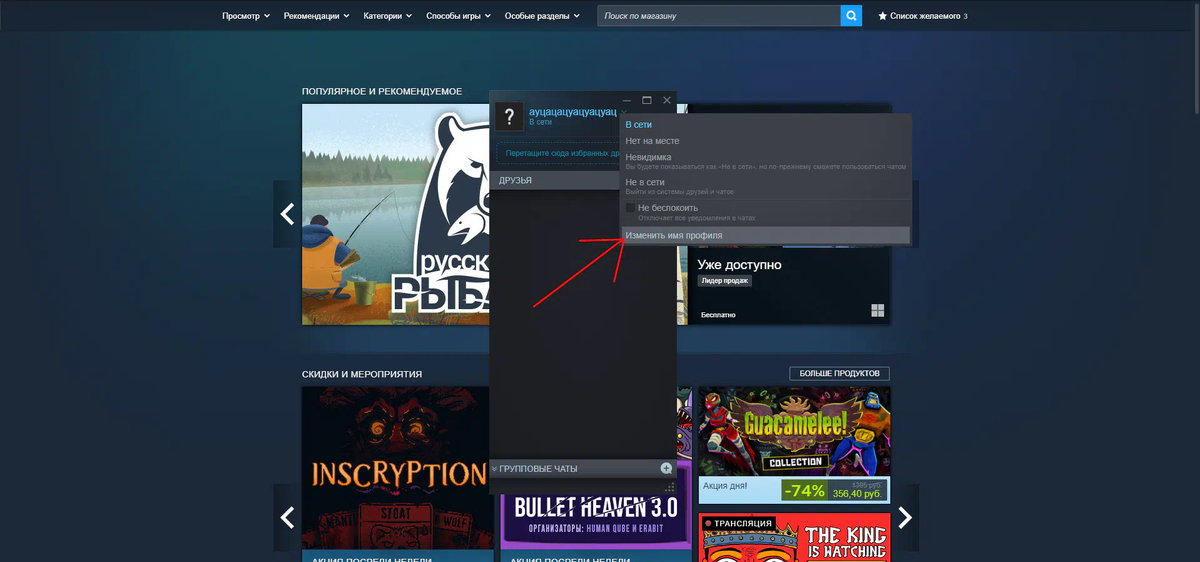Click the Трансляция live badge

point(739,523)
